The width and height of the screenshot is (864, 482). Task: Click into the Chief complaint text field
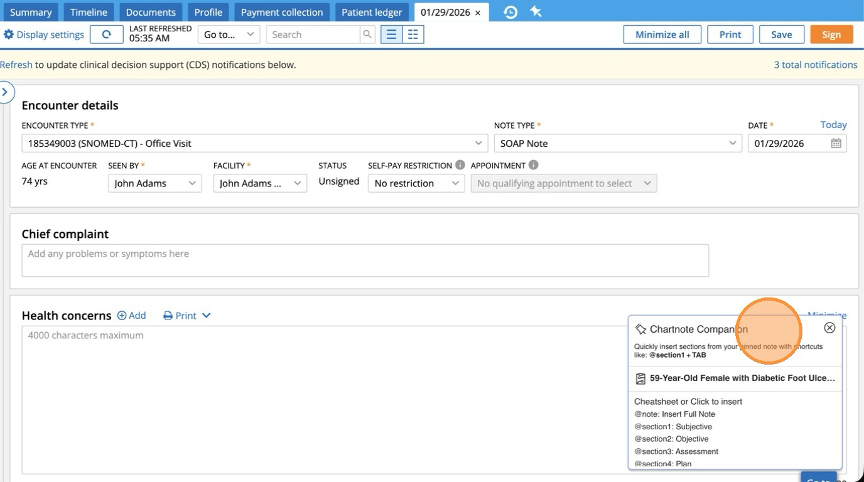pyautogui.click(x=365, y=260)
